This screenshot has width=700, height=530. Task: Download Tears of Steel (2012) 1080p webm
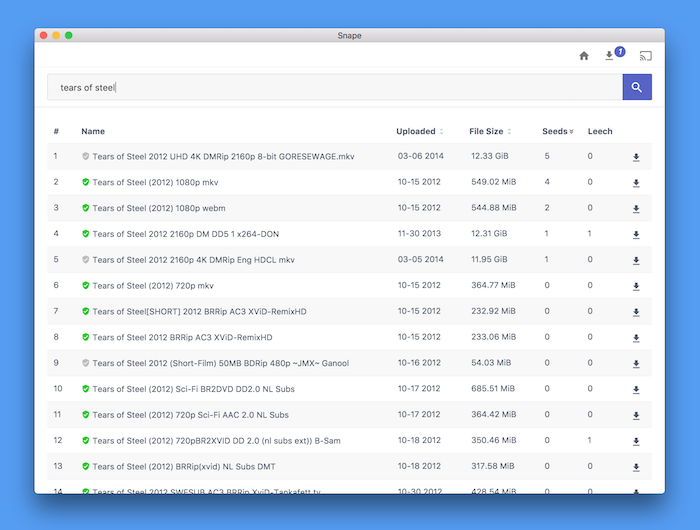coord(636,209)
